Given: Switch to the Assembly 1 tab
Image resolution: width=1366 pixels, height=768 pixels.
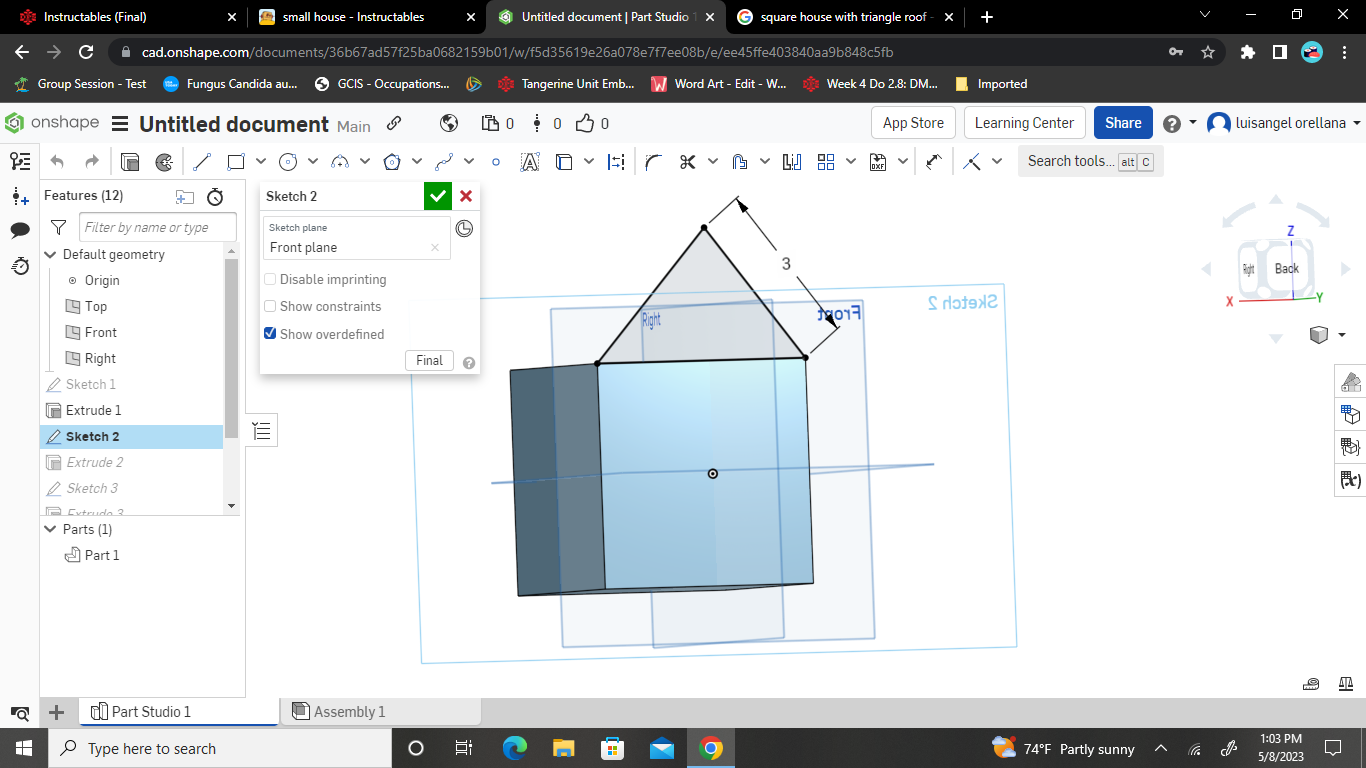Looking at the screenshot, I should click(352, 711).
